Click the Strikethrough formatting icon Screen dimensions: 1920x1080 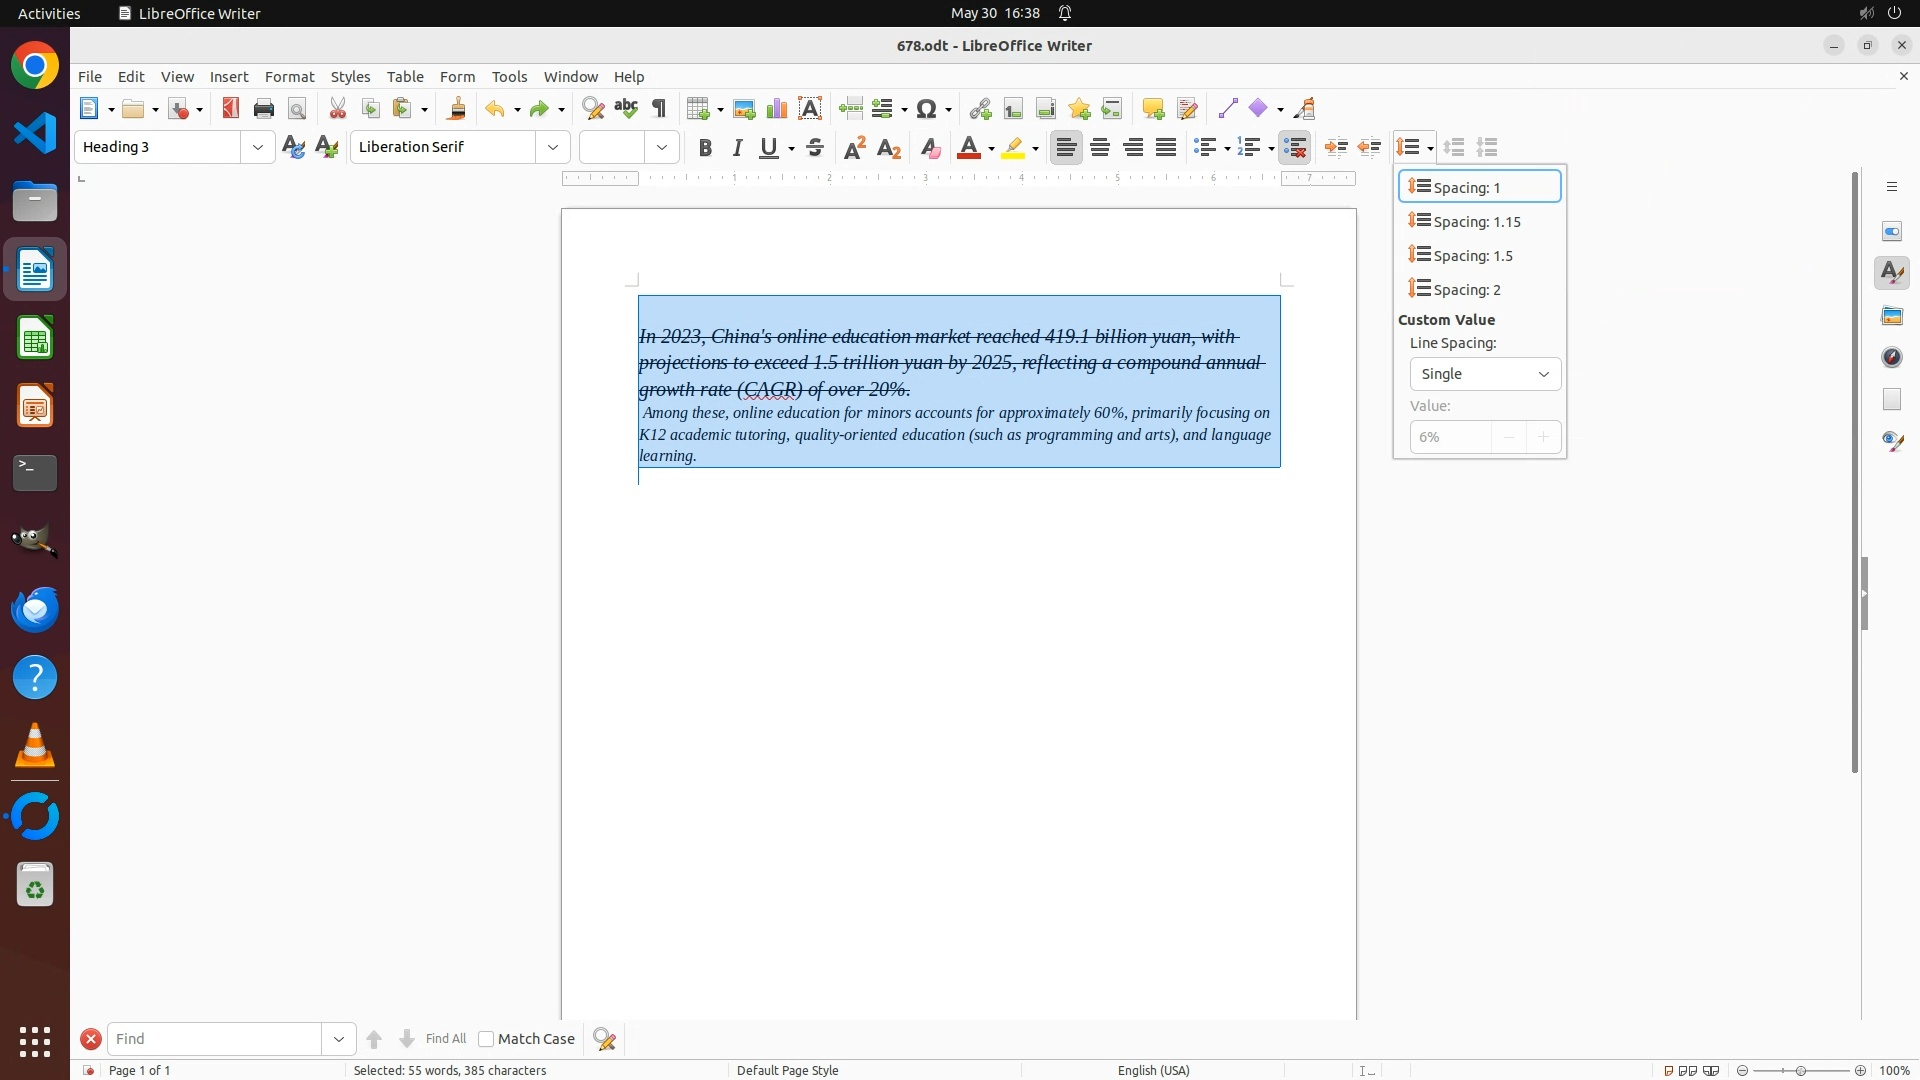pyautogui.click(x=815, y=148)
